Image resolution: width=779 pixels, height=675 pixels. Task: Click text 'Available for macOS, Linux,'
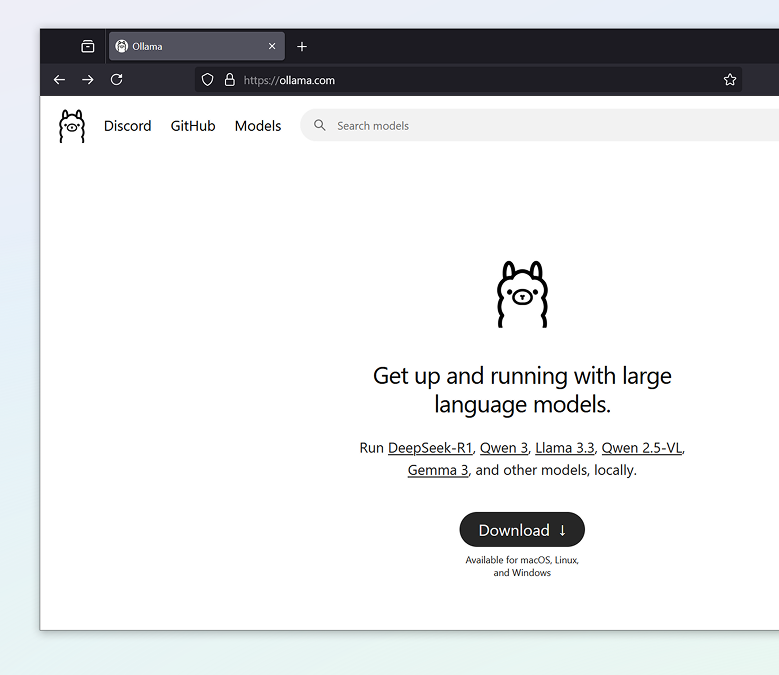[x=522, y=560]
